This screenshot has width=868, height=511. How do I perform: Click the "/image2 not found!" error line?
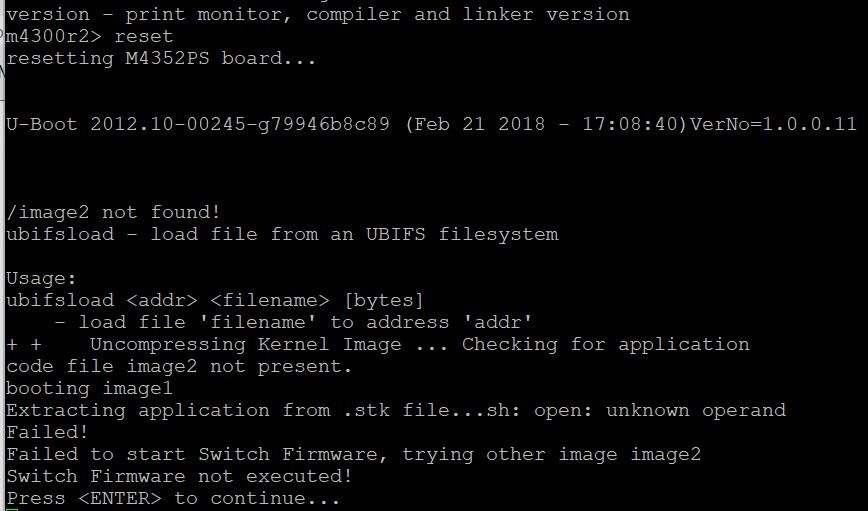(113, 212)
